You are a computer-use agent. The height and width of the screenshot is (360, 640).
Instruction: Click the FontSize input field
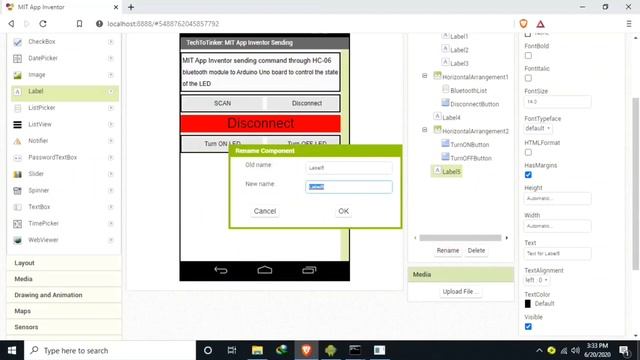click(x=558, y=102)
